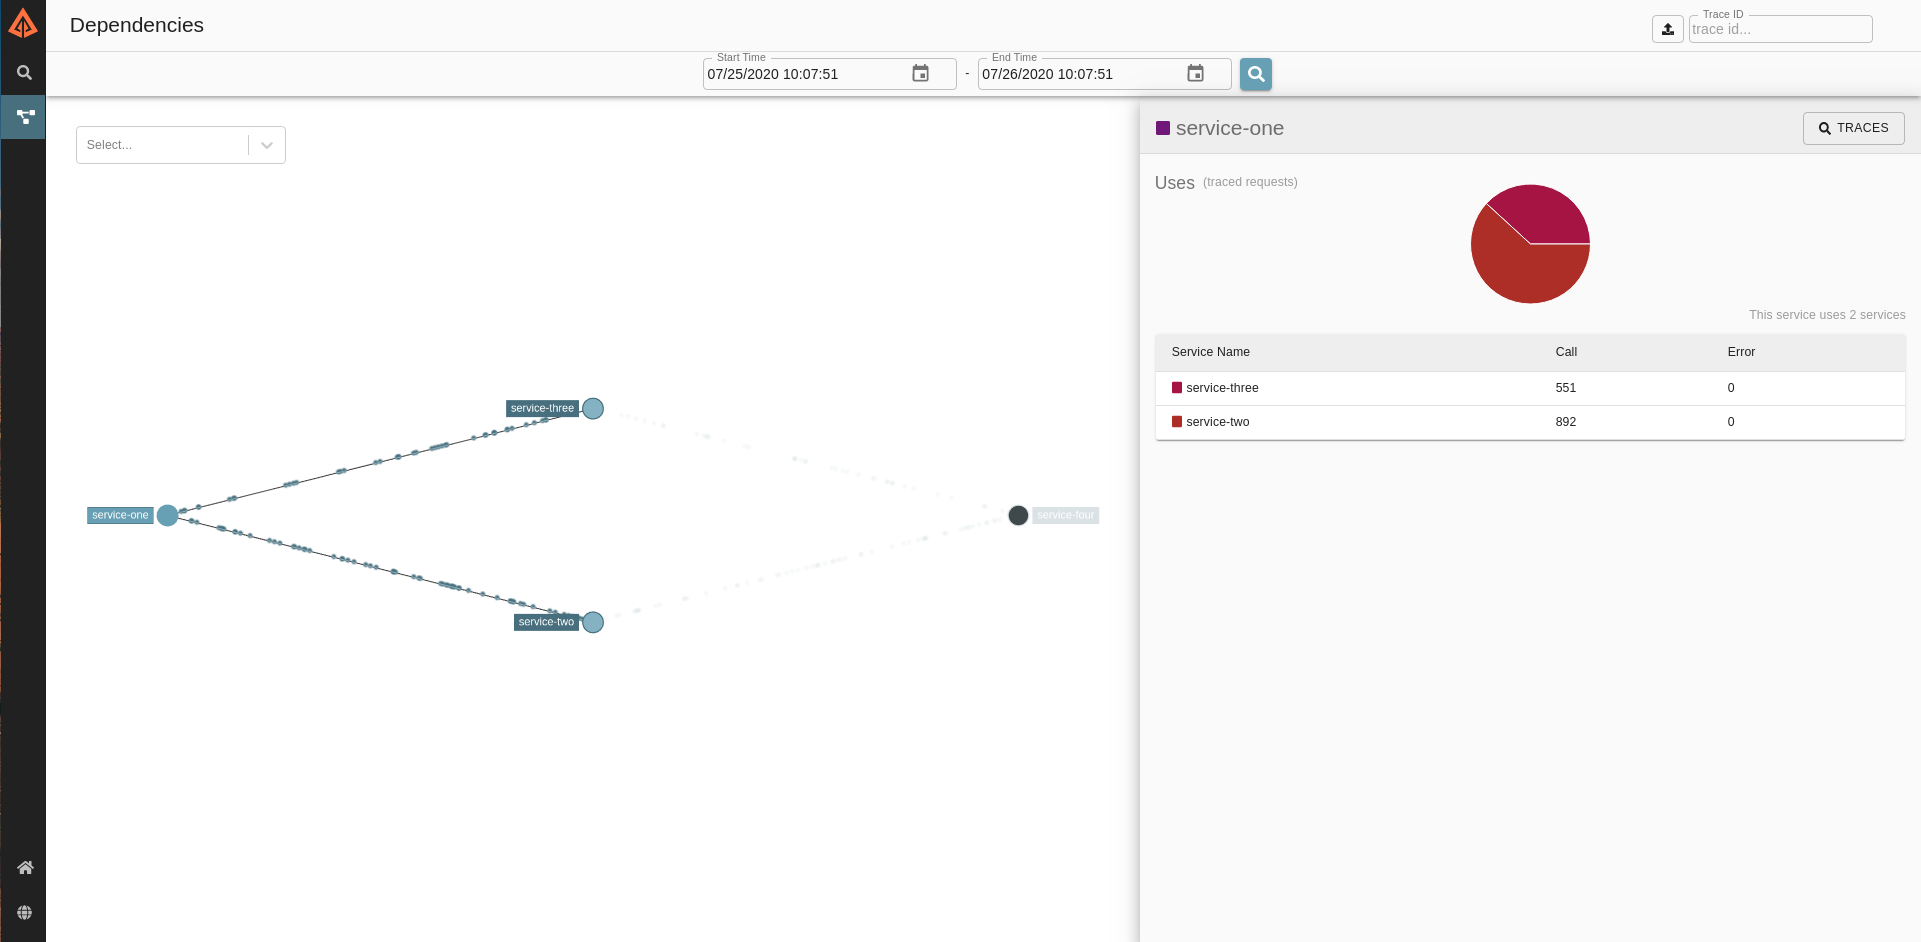
Task: Expand the chevron on the Select field
Action: pos(265,144)
